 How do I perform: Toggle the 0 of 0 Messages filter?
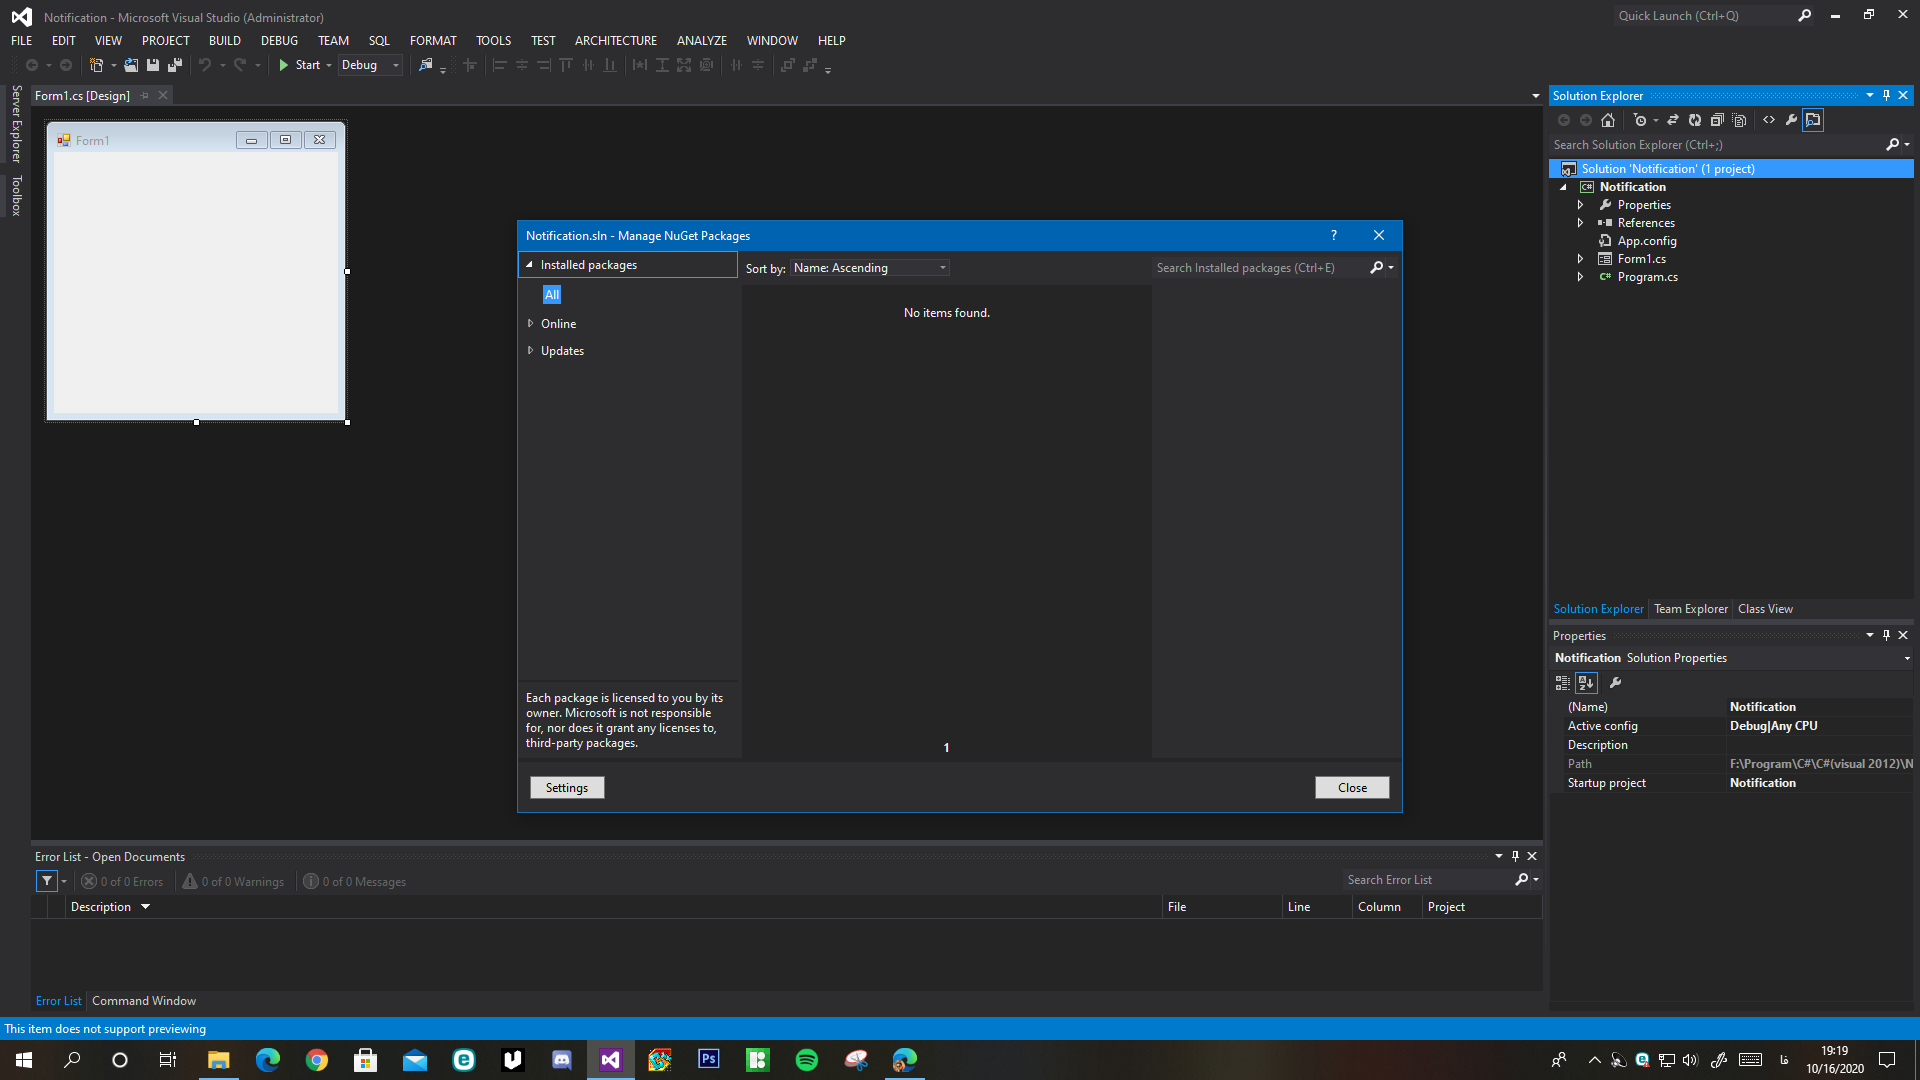[x=355, y=882]
